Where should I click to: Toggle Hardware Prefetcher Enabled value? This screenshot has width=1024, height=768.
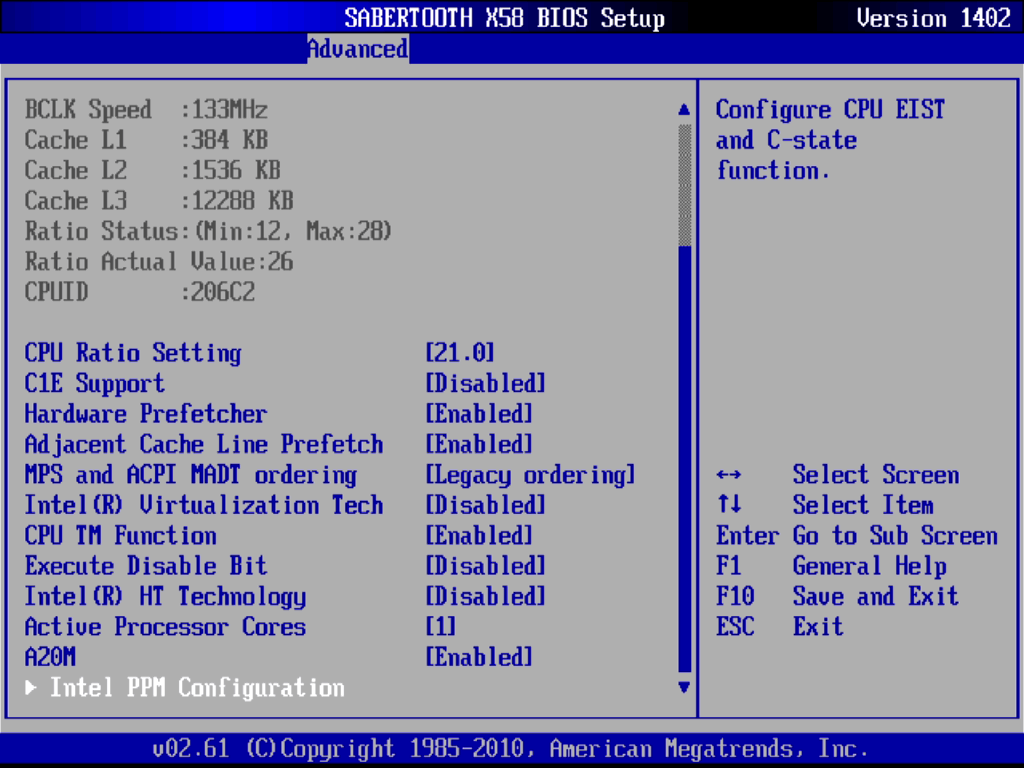click(x=479, y=414)
